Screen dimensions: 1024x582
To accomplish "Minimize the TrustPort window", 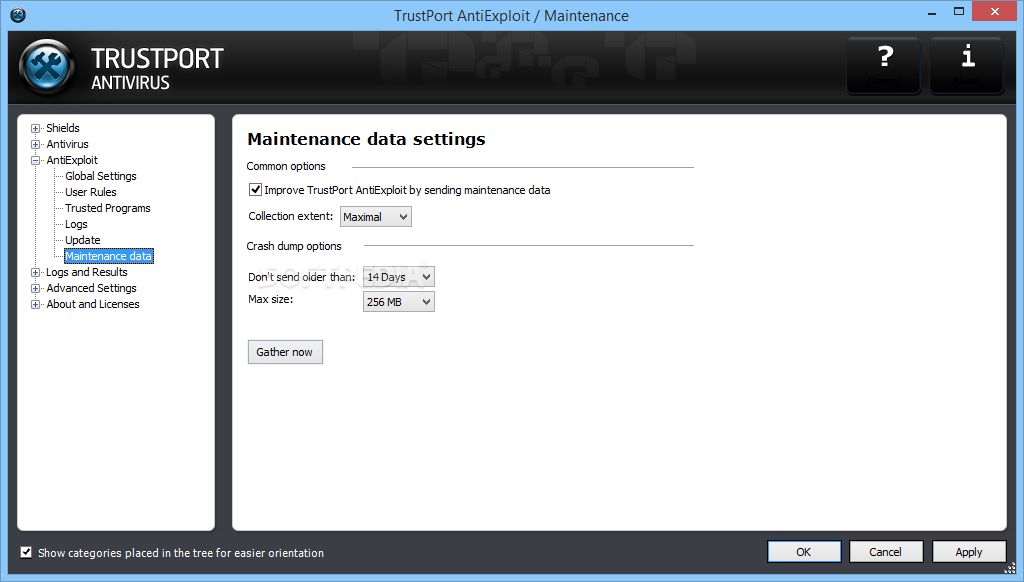I will pos(932,12).
